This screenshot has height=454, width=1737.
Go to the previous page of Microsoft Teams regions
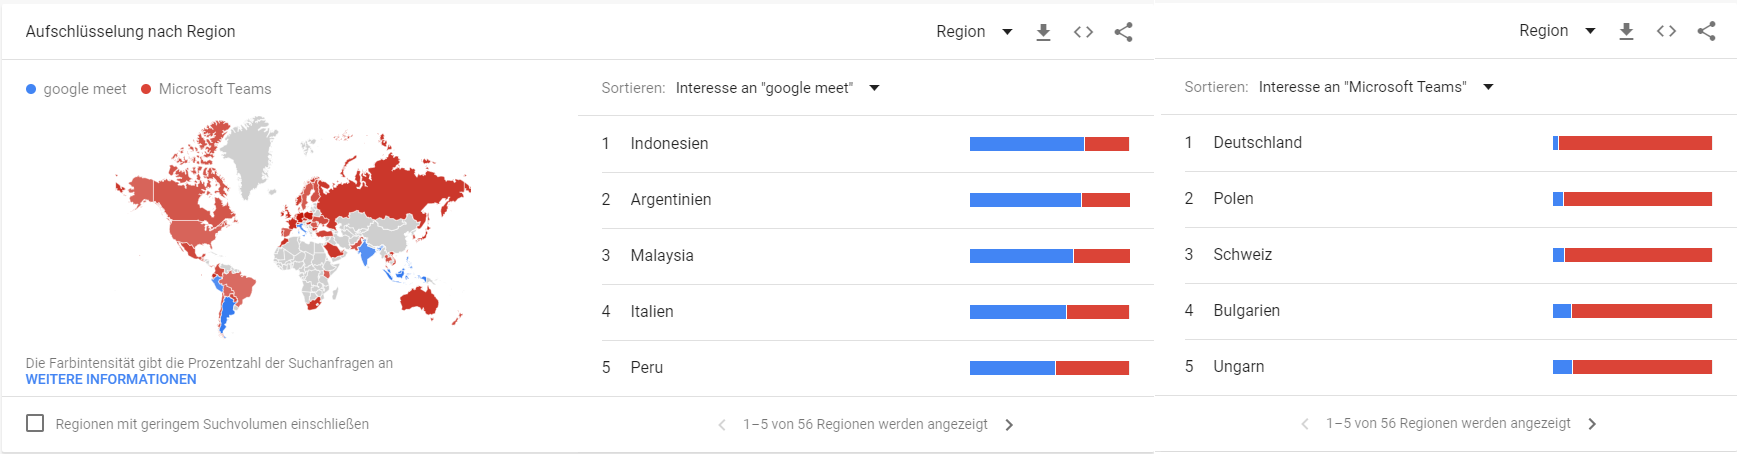1304,424
